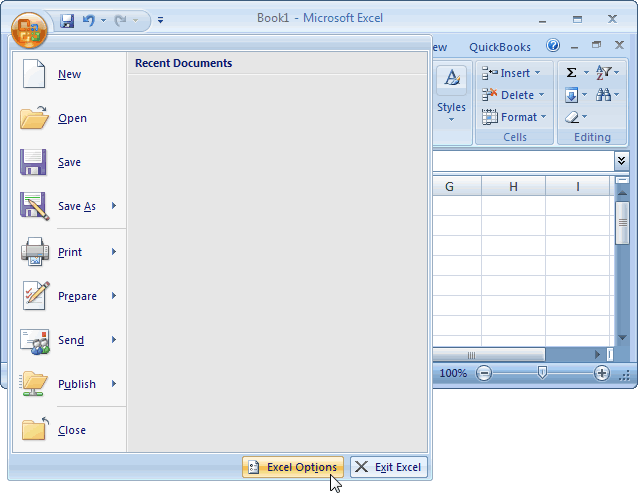Click Delete in the Cells group
This screenshot has width=638, height=493.
click(x=509, y=95)
